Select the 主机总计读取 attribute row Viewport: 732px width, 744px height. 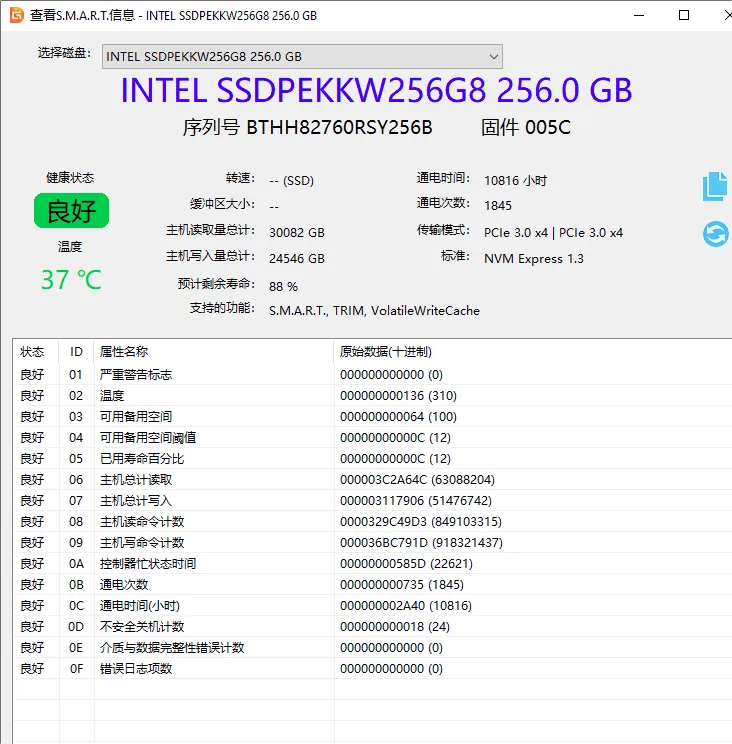point(372,479)
